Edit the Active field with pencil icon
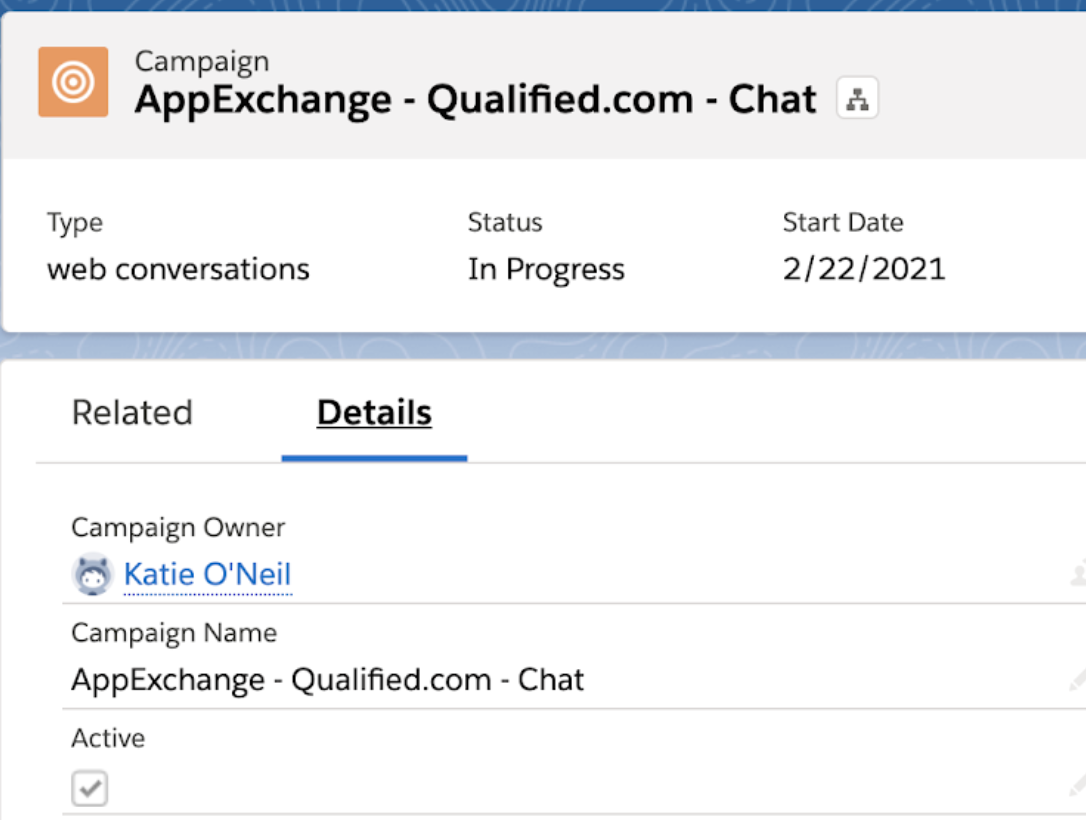 [x=1078, y=786]
